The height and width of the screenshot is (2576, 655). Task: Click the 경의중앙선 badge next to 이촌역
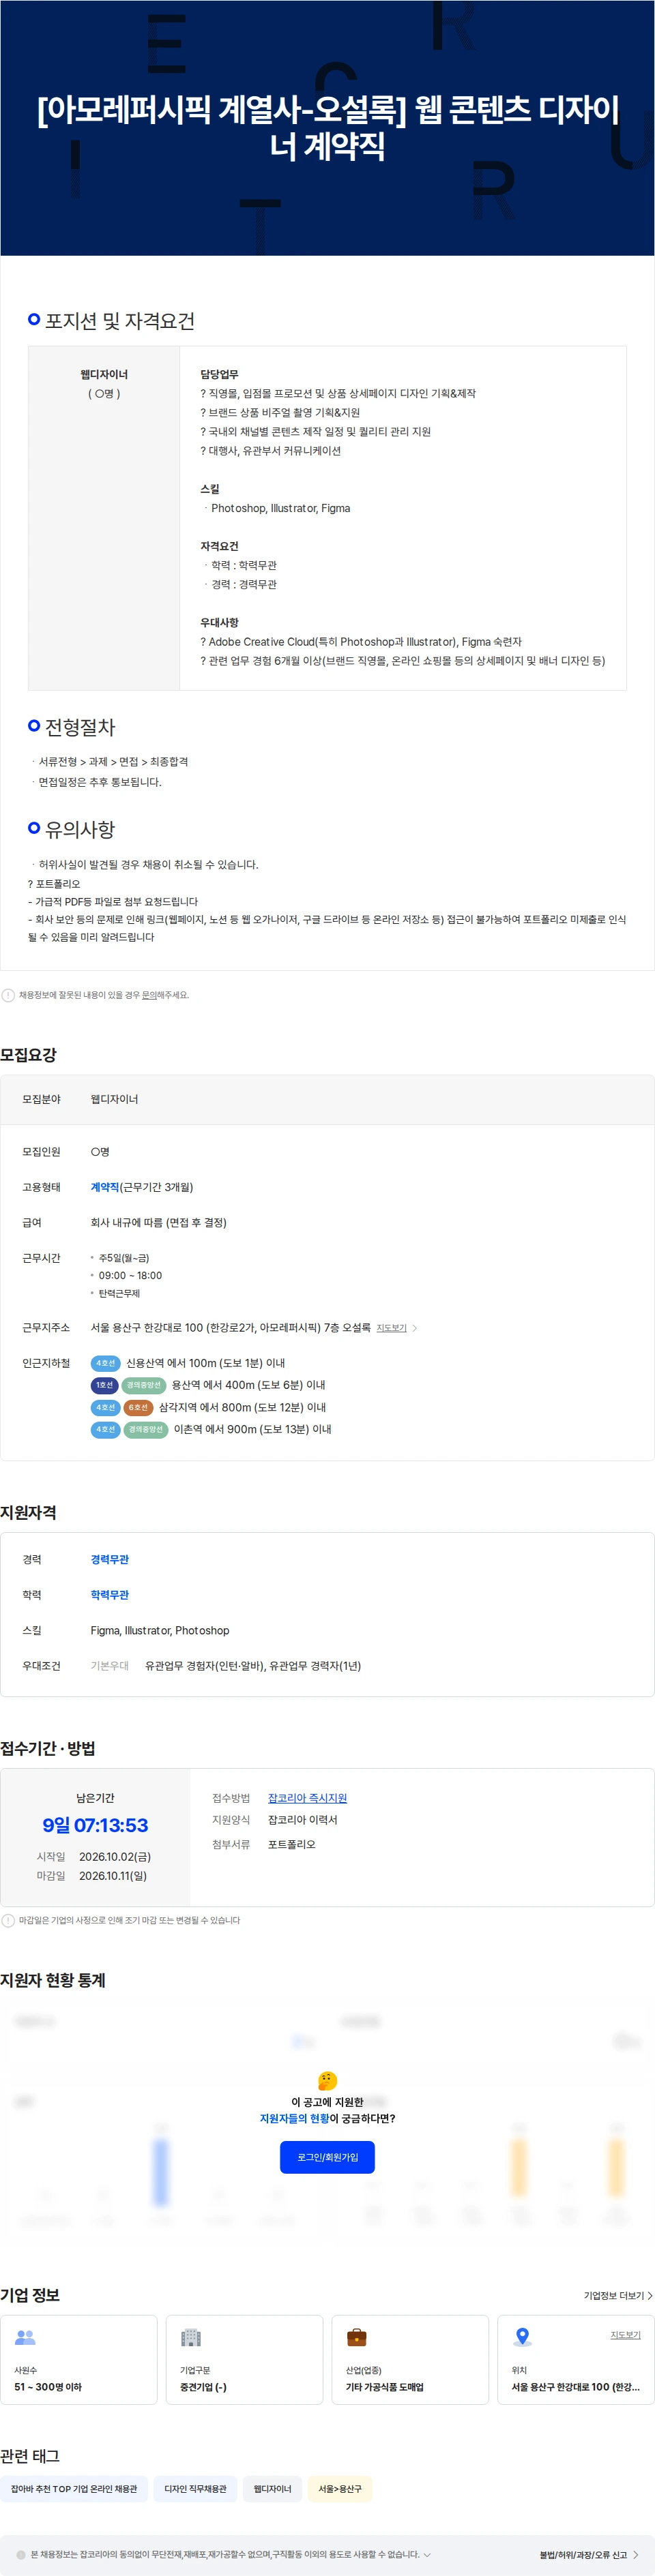(x=146, y=1429)
